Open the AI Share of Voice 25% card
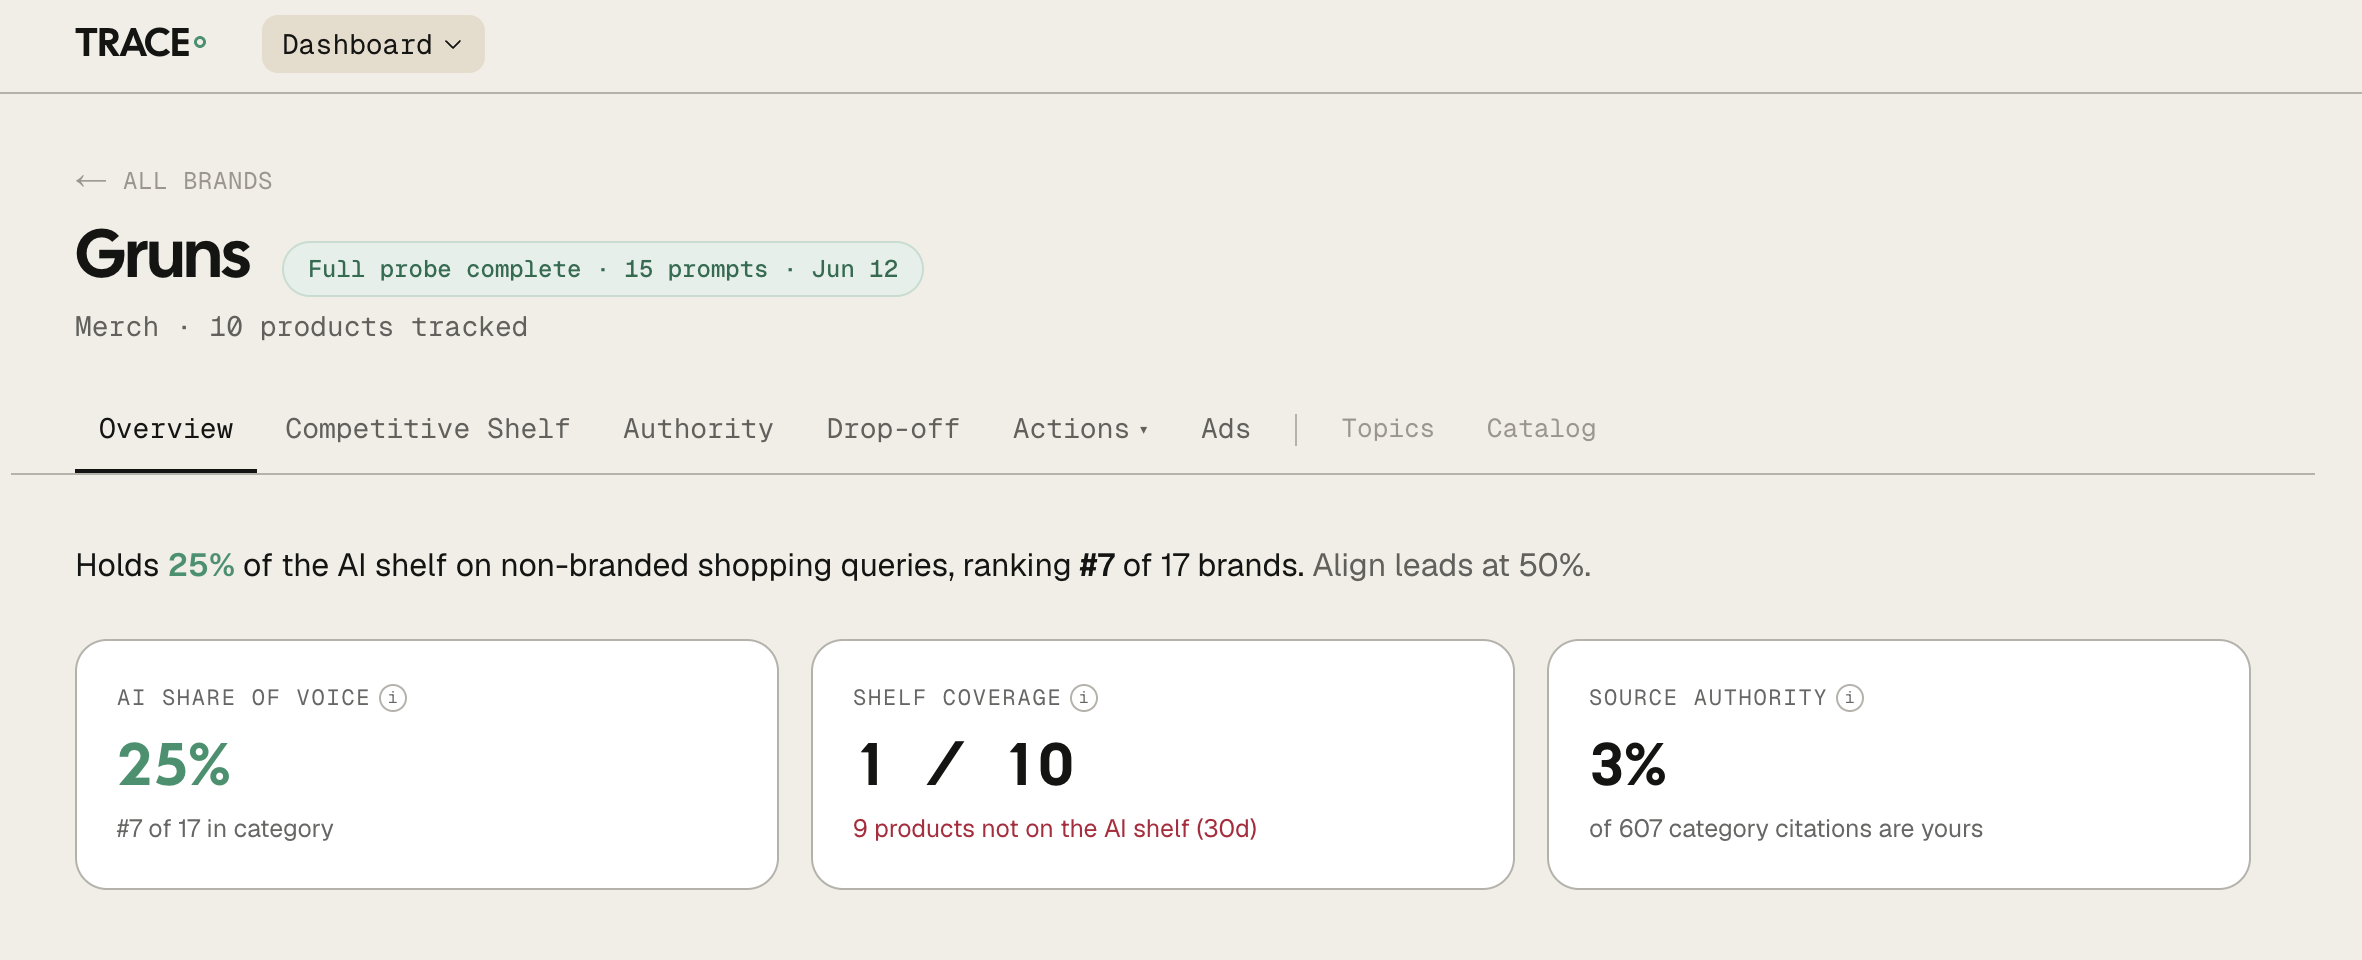 click(427, 764)
